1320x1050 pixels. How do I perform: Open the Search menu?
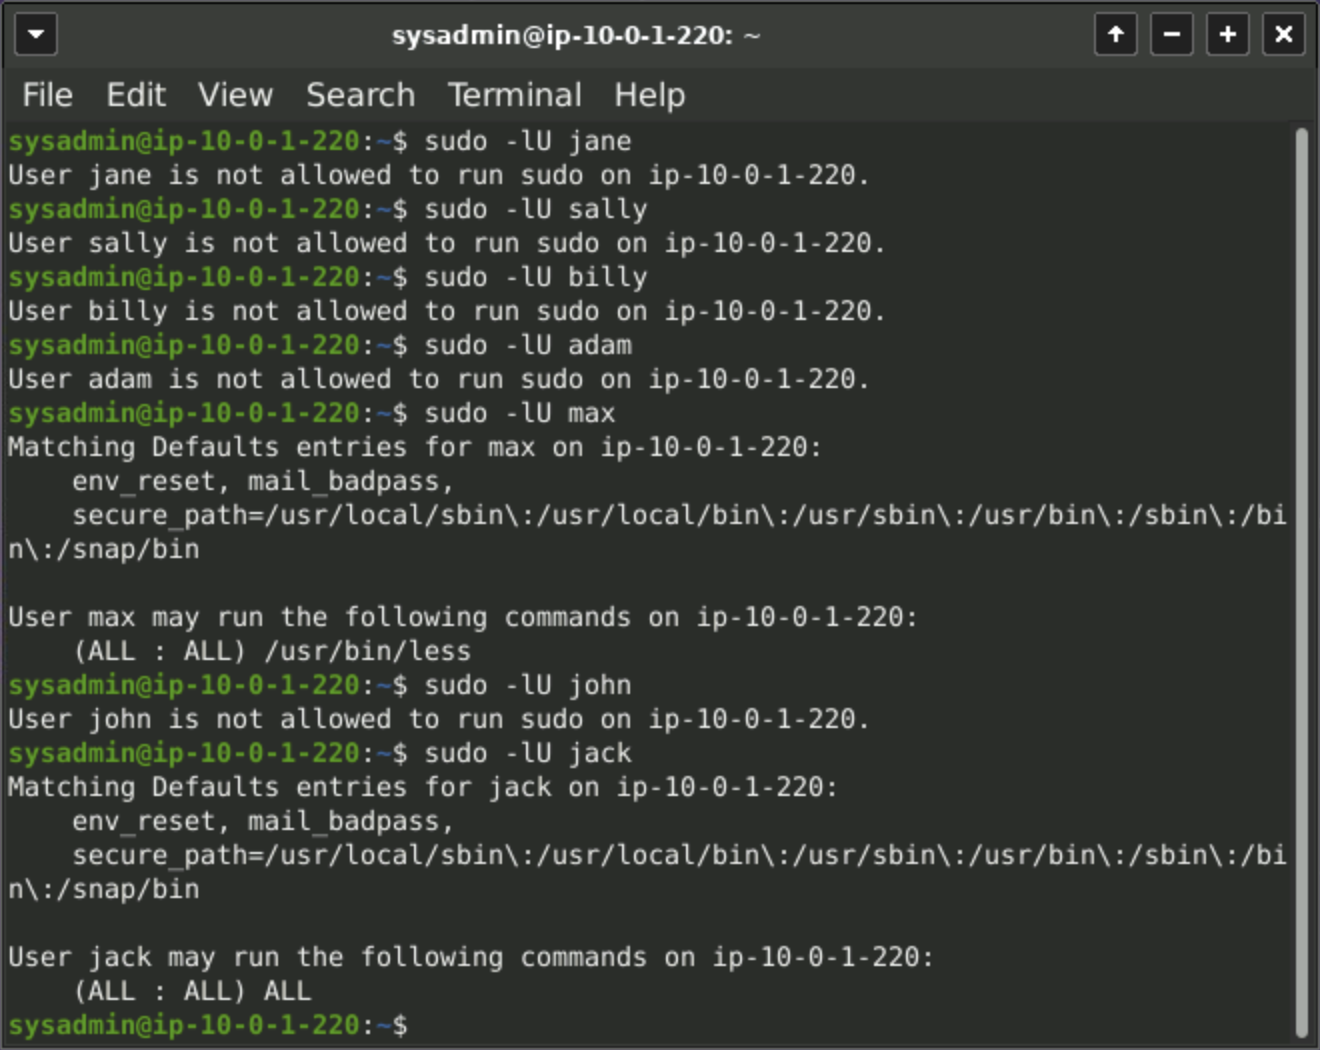[360, 95]
